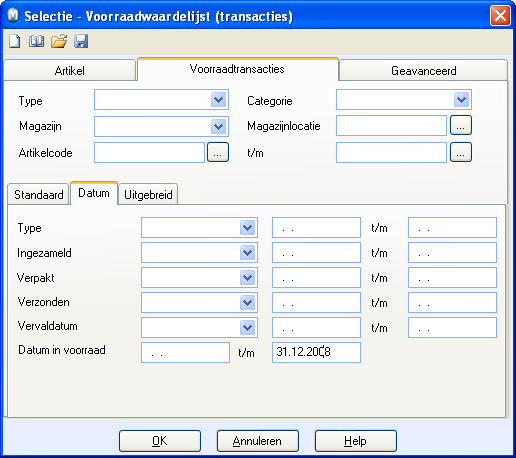Open the Ingezameld dropdown
The height and width of the screenshot is (458, 516).
click(248, 253)
